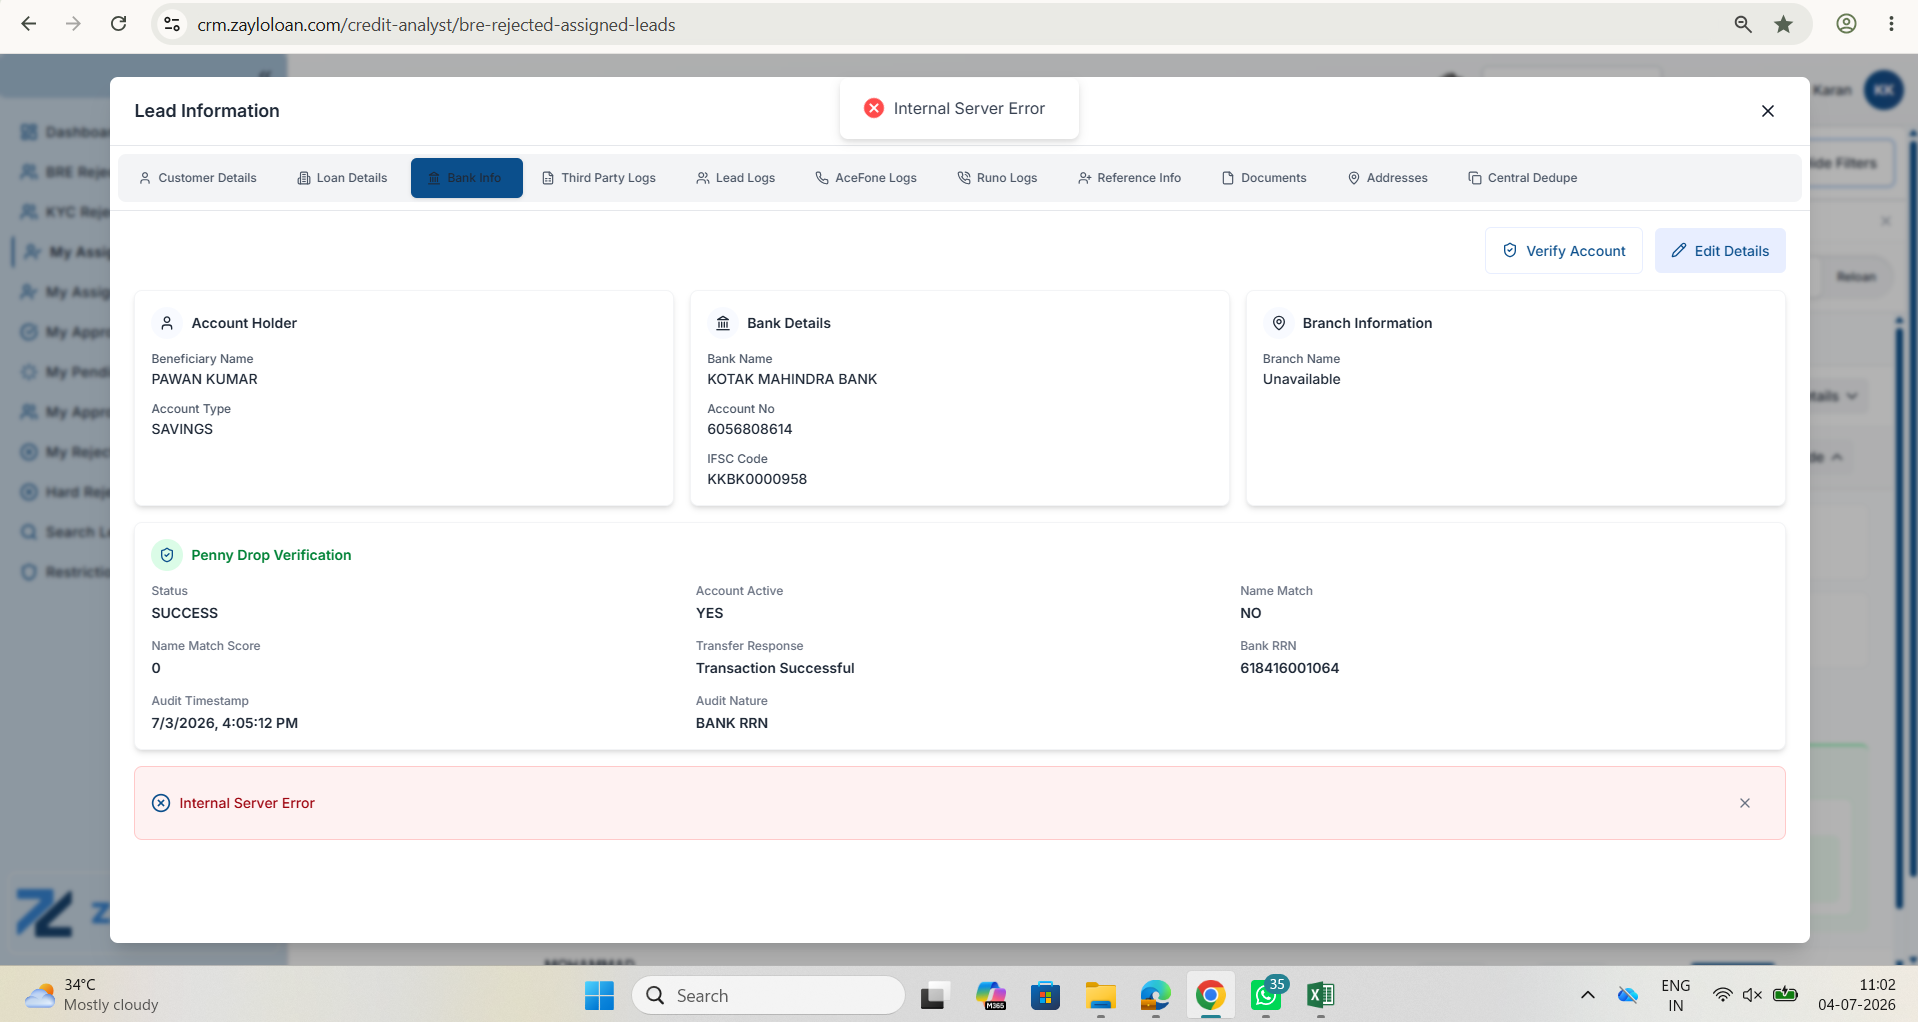View the Lead Logs tab
Screen dimensions: 1918x1022
pos(736,178)
